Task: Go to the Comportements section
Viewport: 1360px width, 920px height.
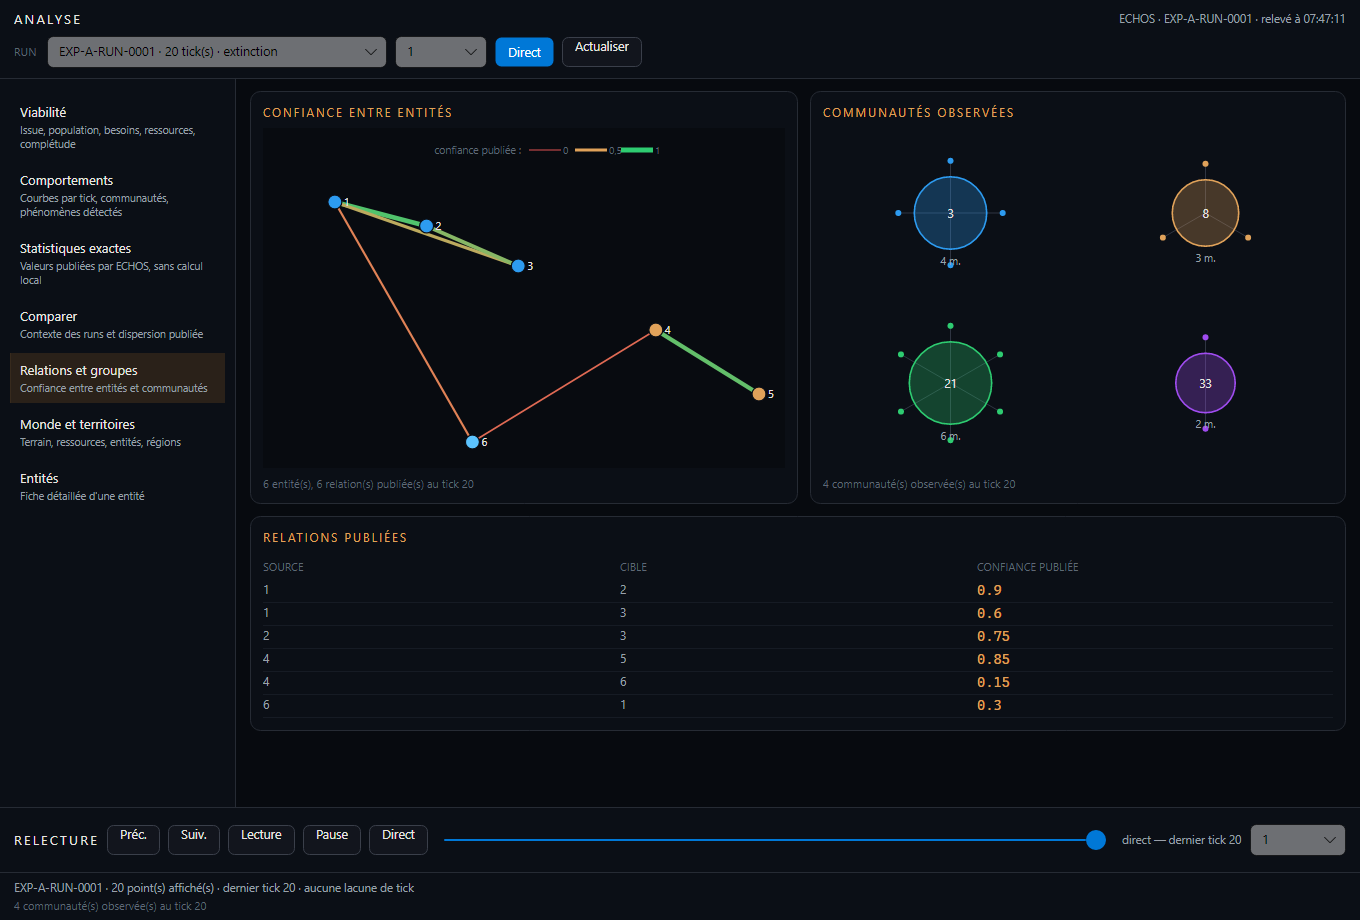Action: [x=117, y=195]
